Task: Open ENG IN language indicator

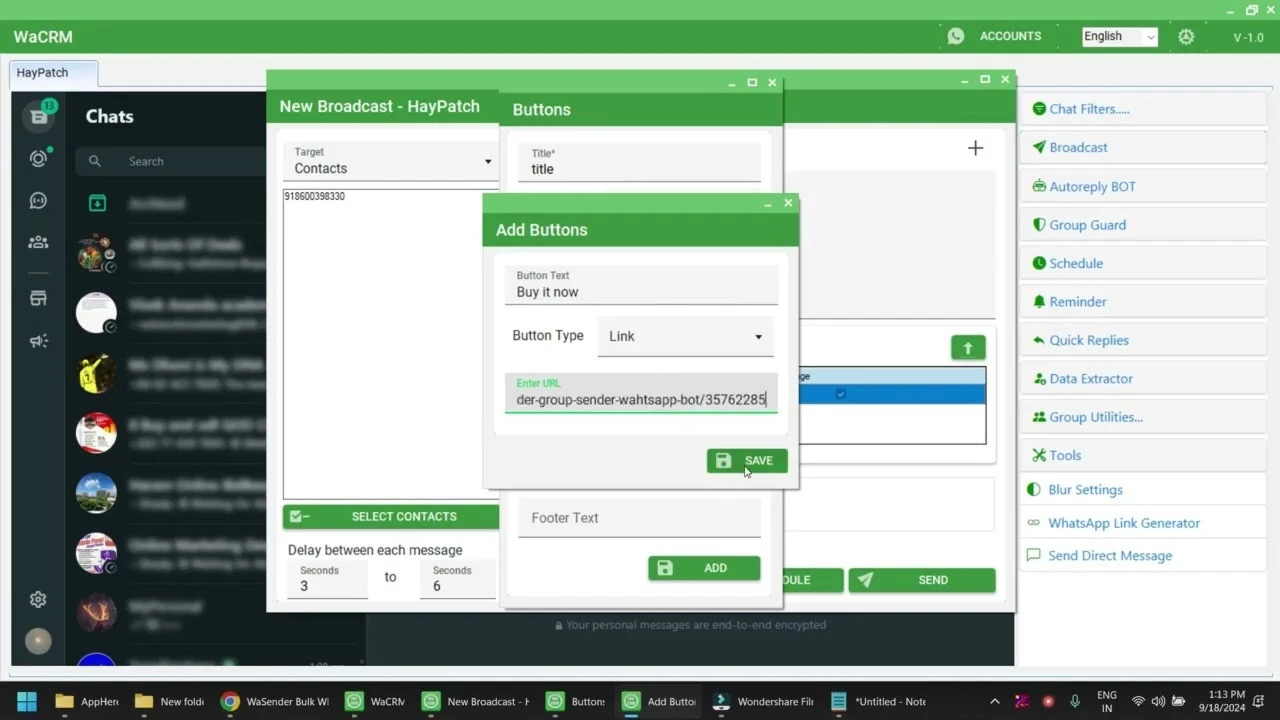Action: (1106, 701)
